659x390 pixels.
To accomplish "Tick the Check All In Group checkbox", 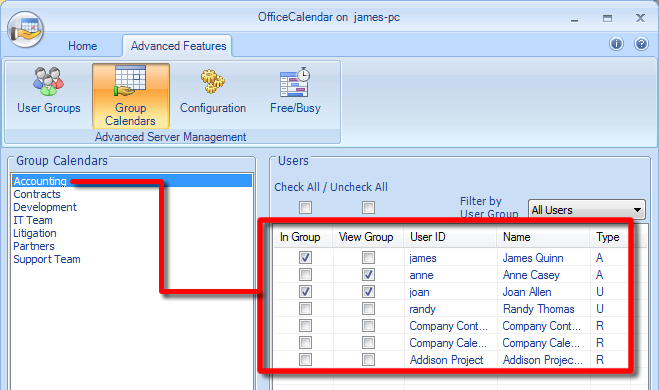I will coord(306,207).
